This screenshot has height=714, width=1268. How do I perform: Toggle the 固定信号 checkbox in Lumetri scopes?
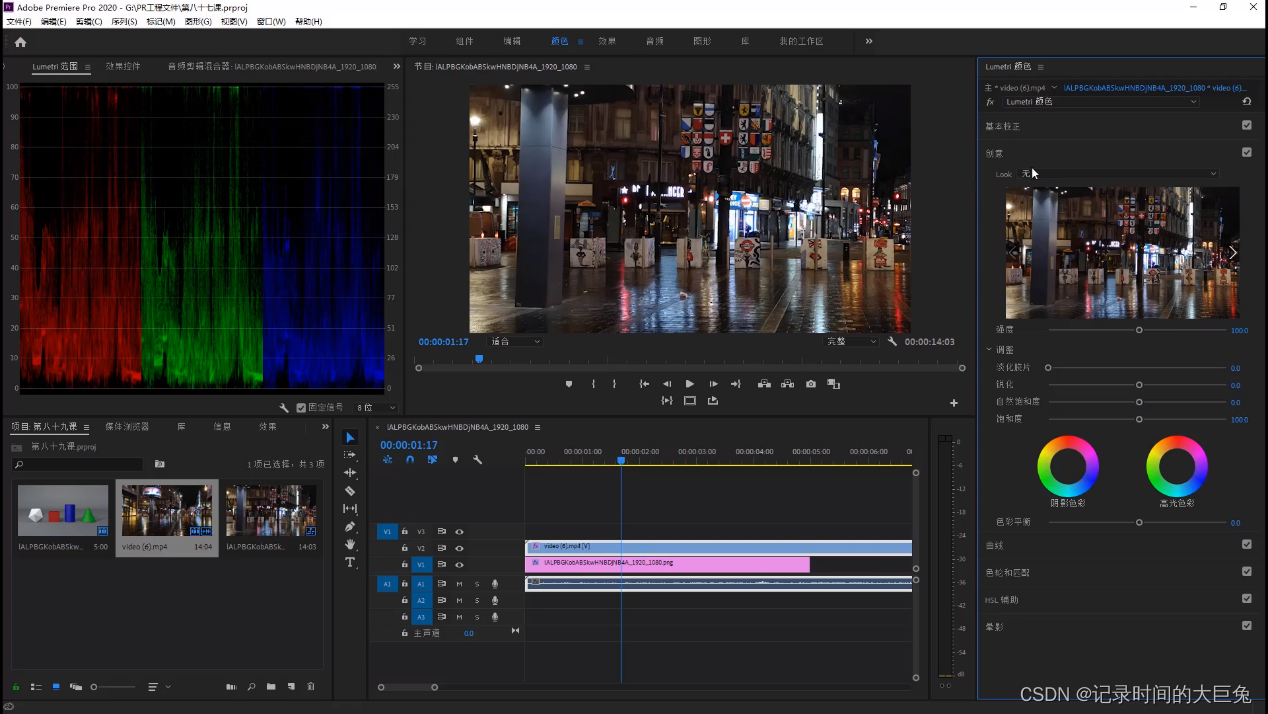301,408
